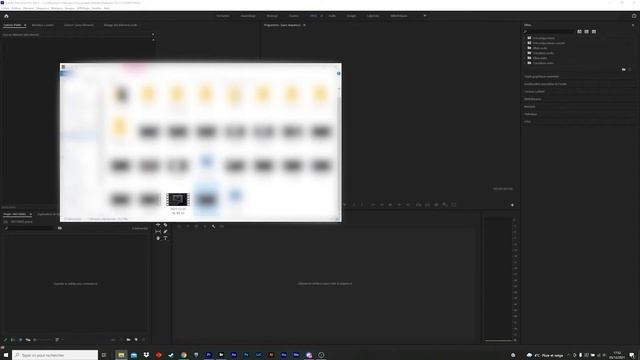640x360 pixels.
Task: Delete custom item in Effects panel
Action: coord(630,70)
